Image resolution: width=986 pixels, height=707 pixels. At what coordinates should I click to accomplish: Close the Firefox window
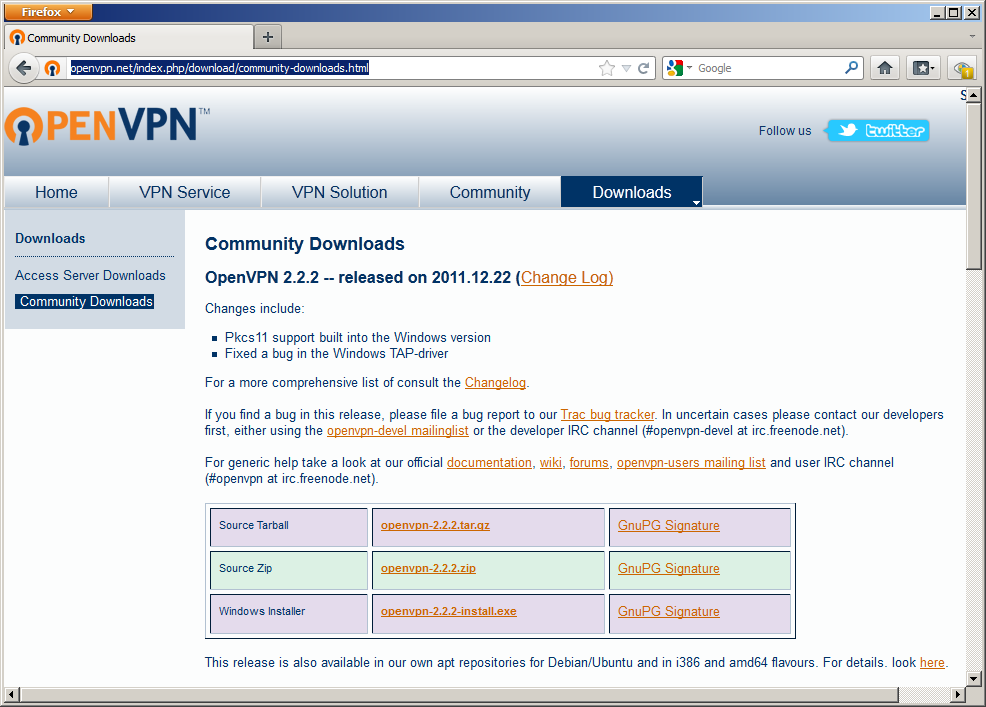[x=970, y=12]
